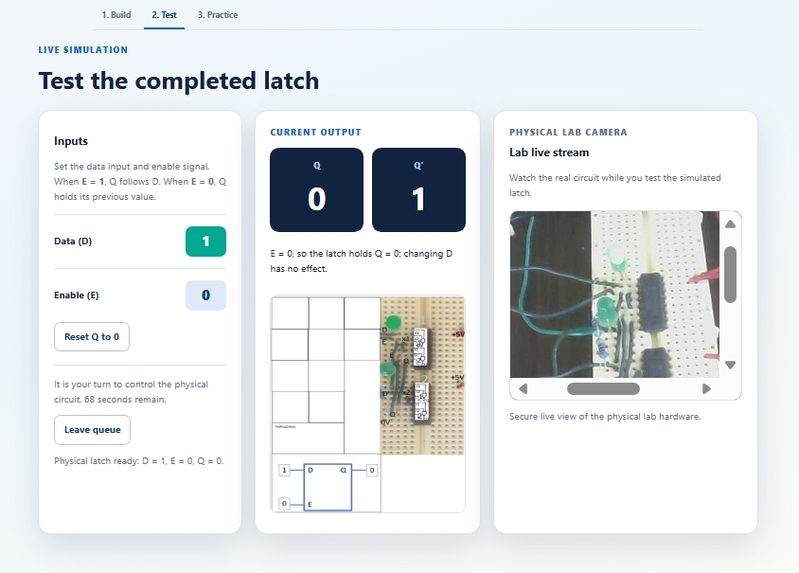The height and width of the screenshot is (573, 799).
Task: Click the 'Test the completed latch' heading
Action: click(x=179, y=81)
